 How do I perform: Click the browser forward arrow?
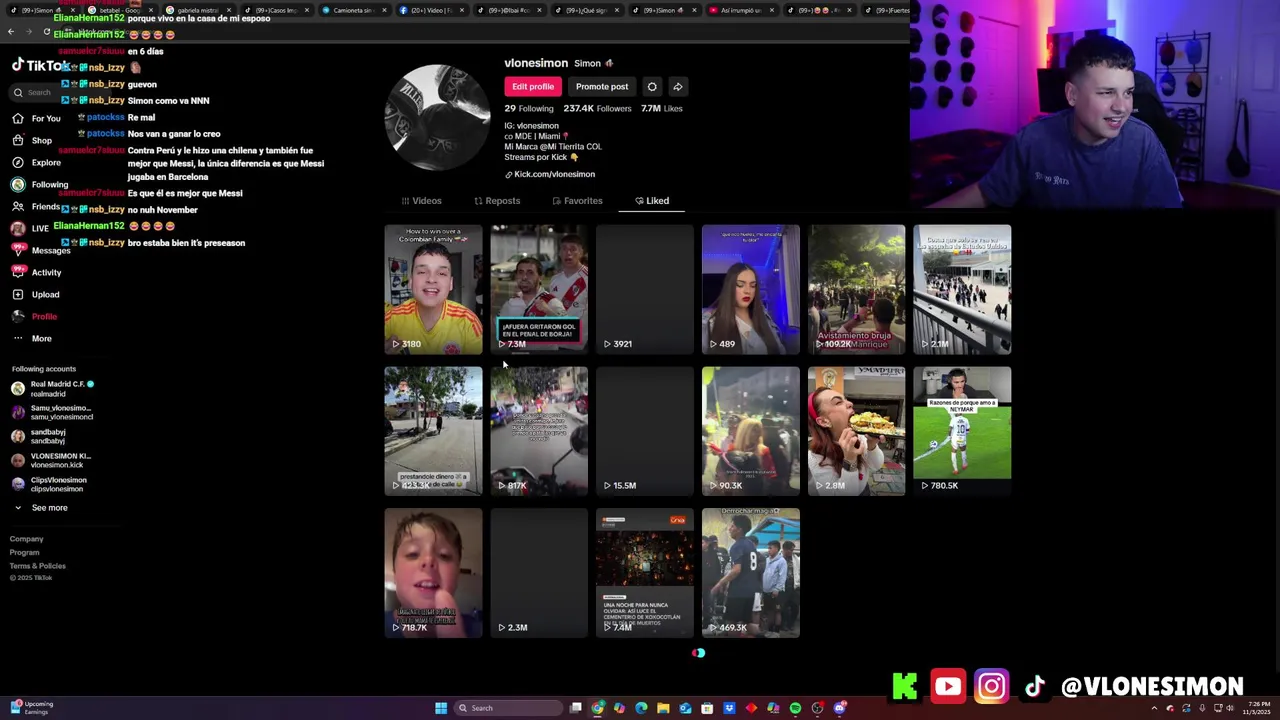(x=29, y=32)
